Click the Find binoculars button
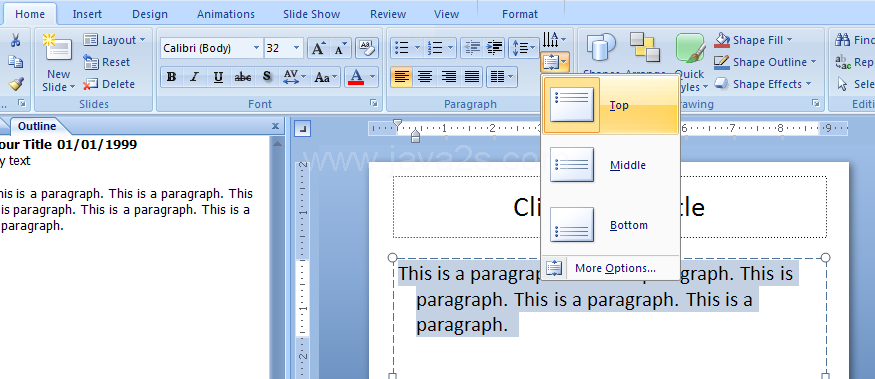The image size is (875, 379). pyautogui.click(x=854, y=40)
